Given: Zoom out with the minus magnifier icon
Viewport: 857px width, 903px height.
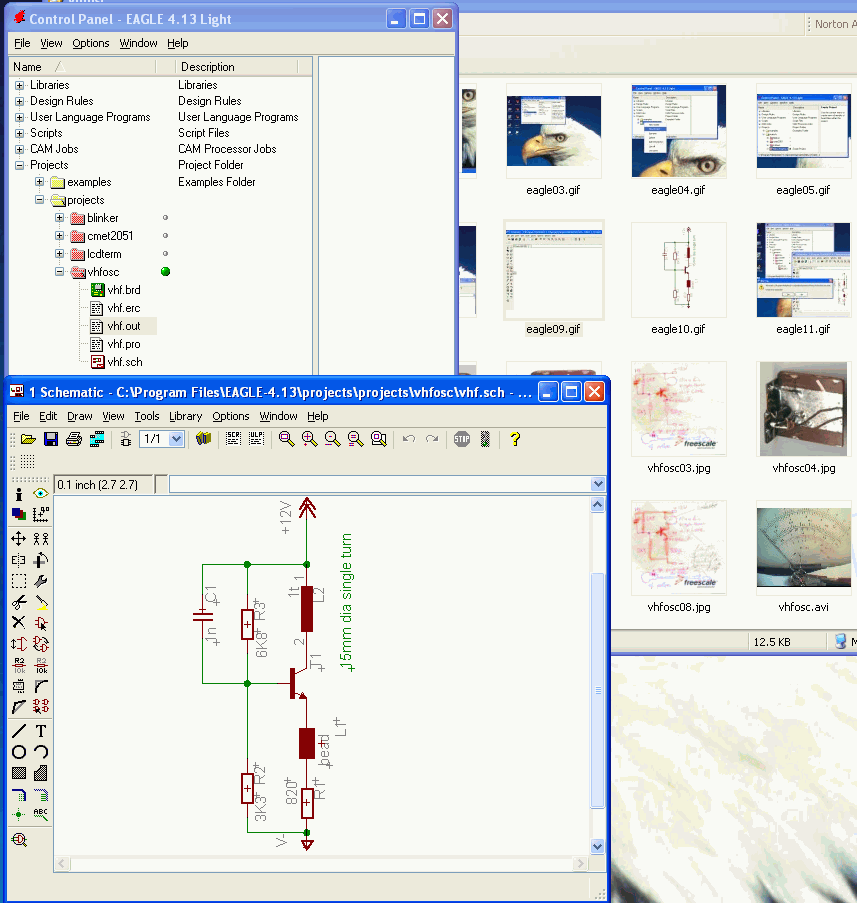Looking at the screenshot, I should click(x=332, y=439).
